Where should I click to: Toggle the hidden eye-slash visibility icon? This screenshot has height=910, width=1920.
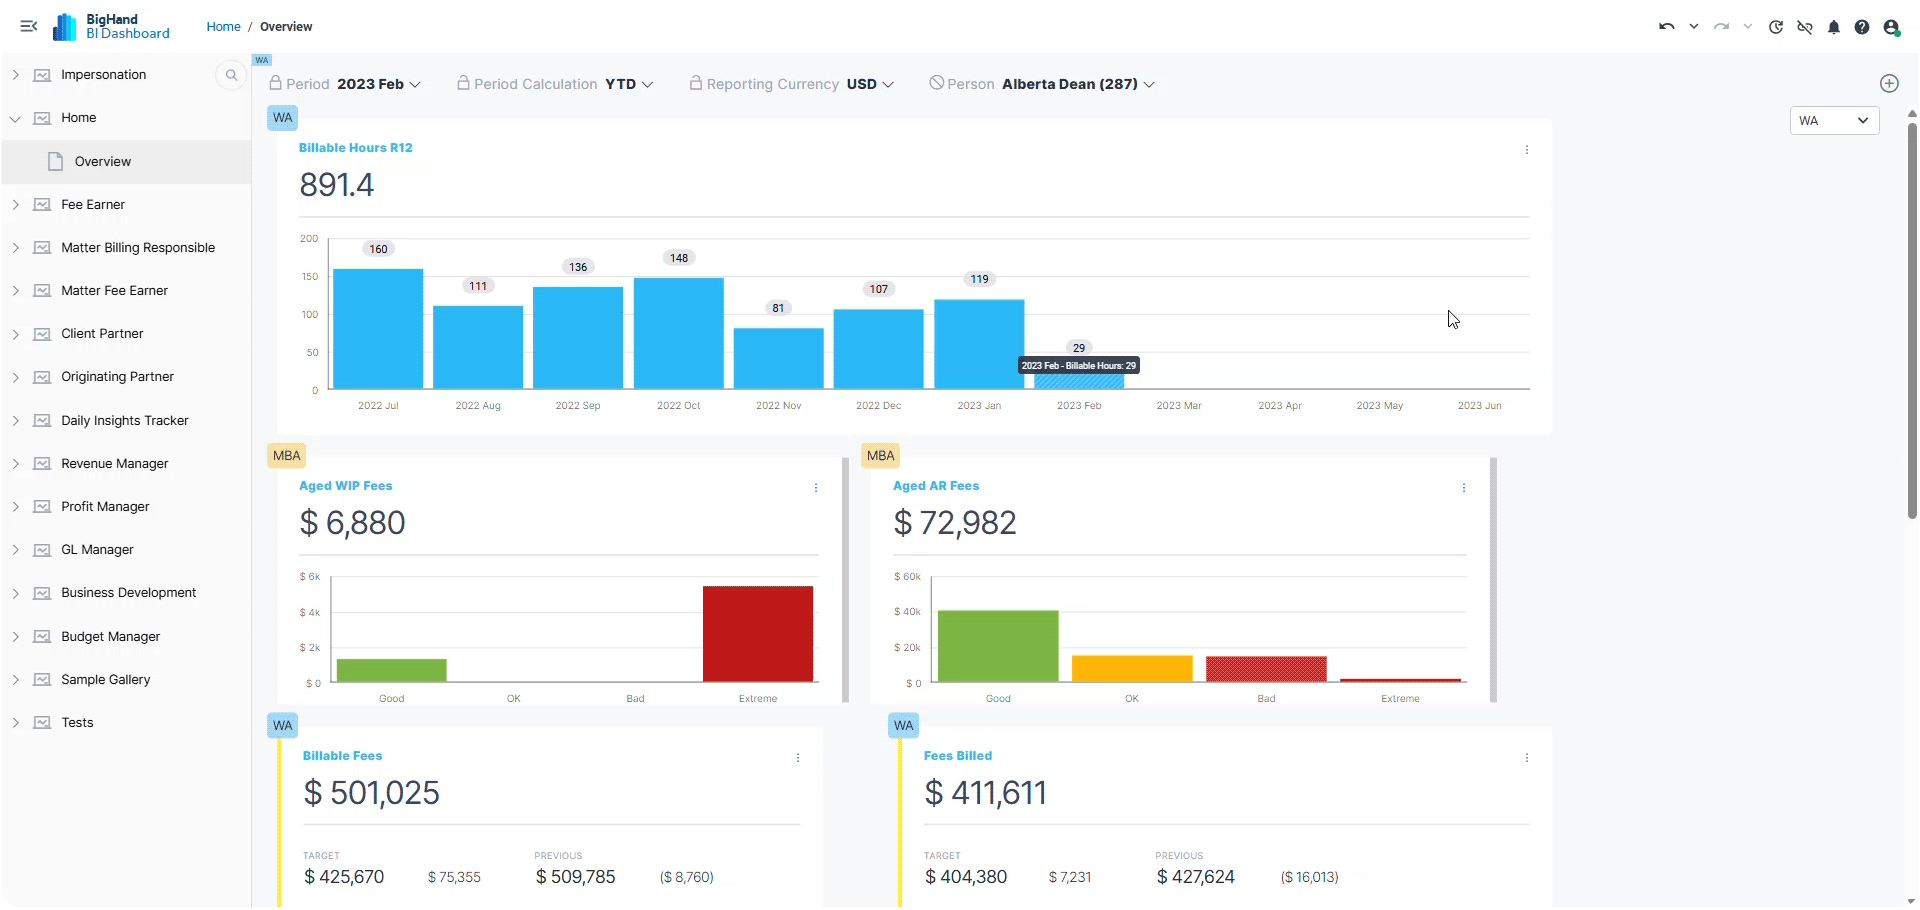(1805, 27)
